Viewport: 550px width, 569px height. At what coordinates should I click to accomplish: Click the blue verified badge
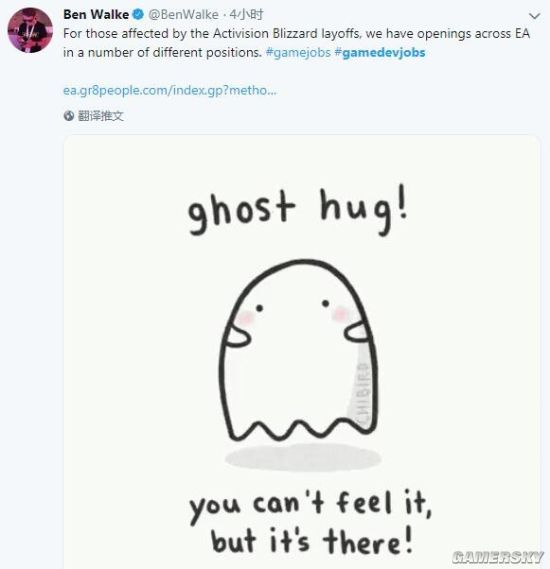tap(138, 15)
